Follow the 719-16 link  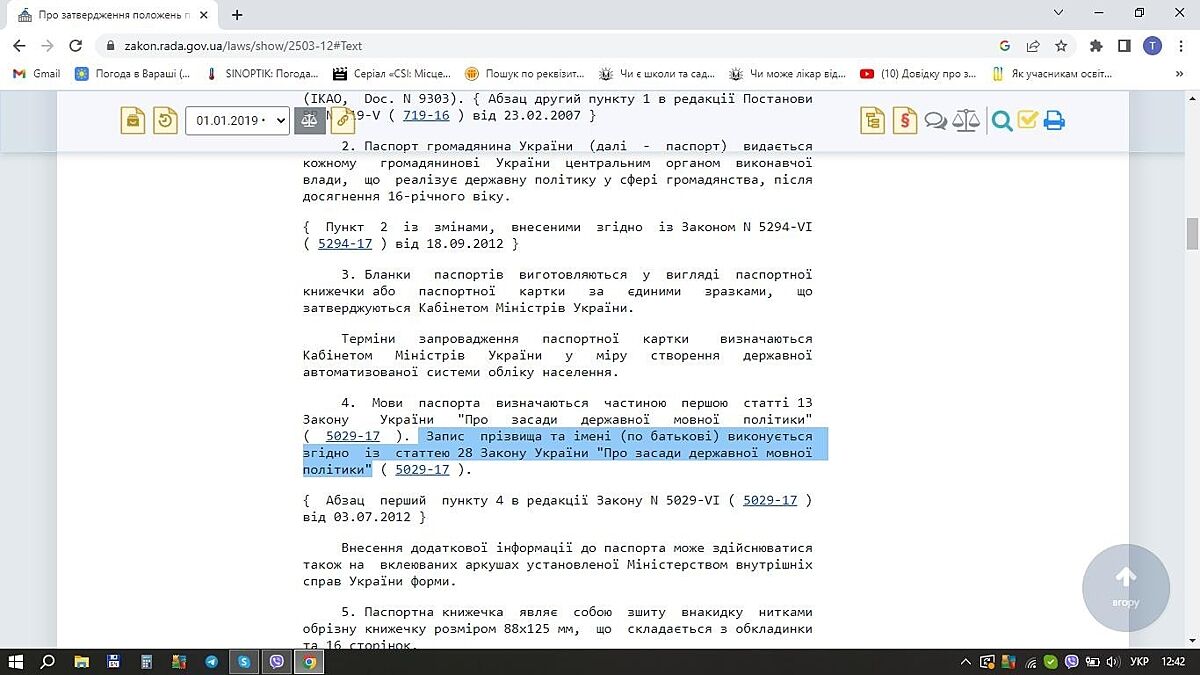click(426, 115)
